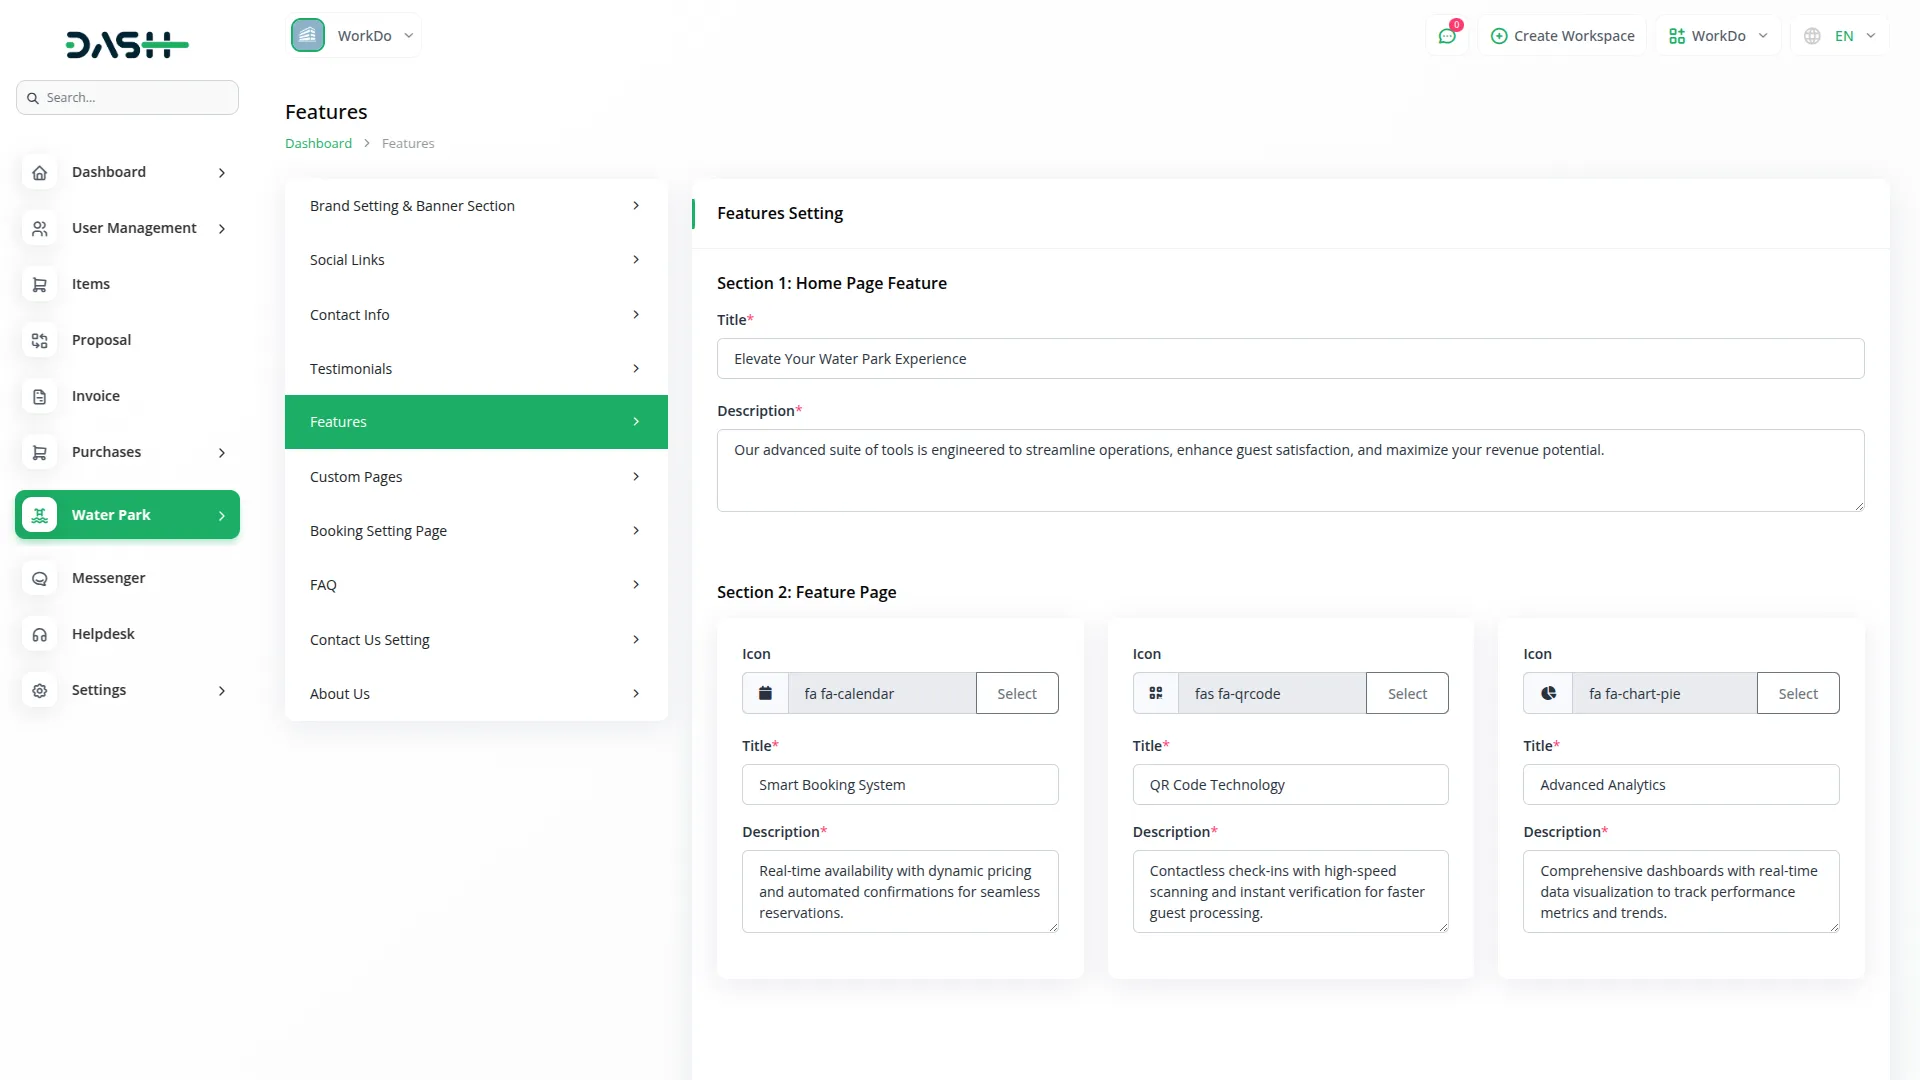
Task: Open the chat messages icon in header
Action: click(x=1447, y=36)
